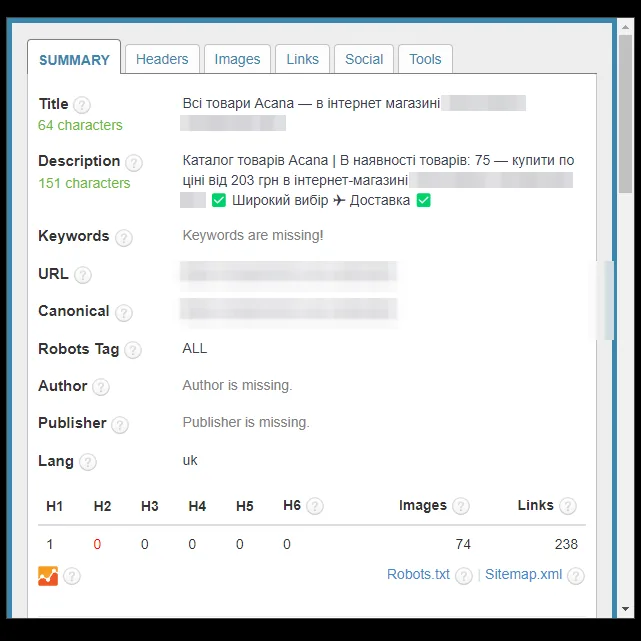Click the red H2 count '0'
This screenshot has height=641, width=641.
[x=97, y=544]
